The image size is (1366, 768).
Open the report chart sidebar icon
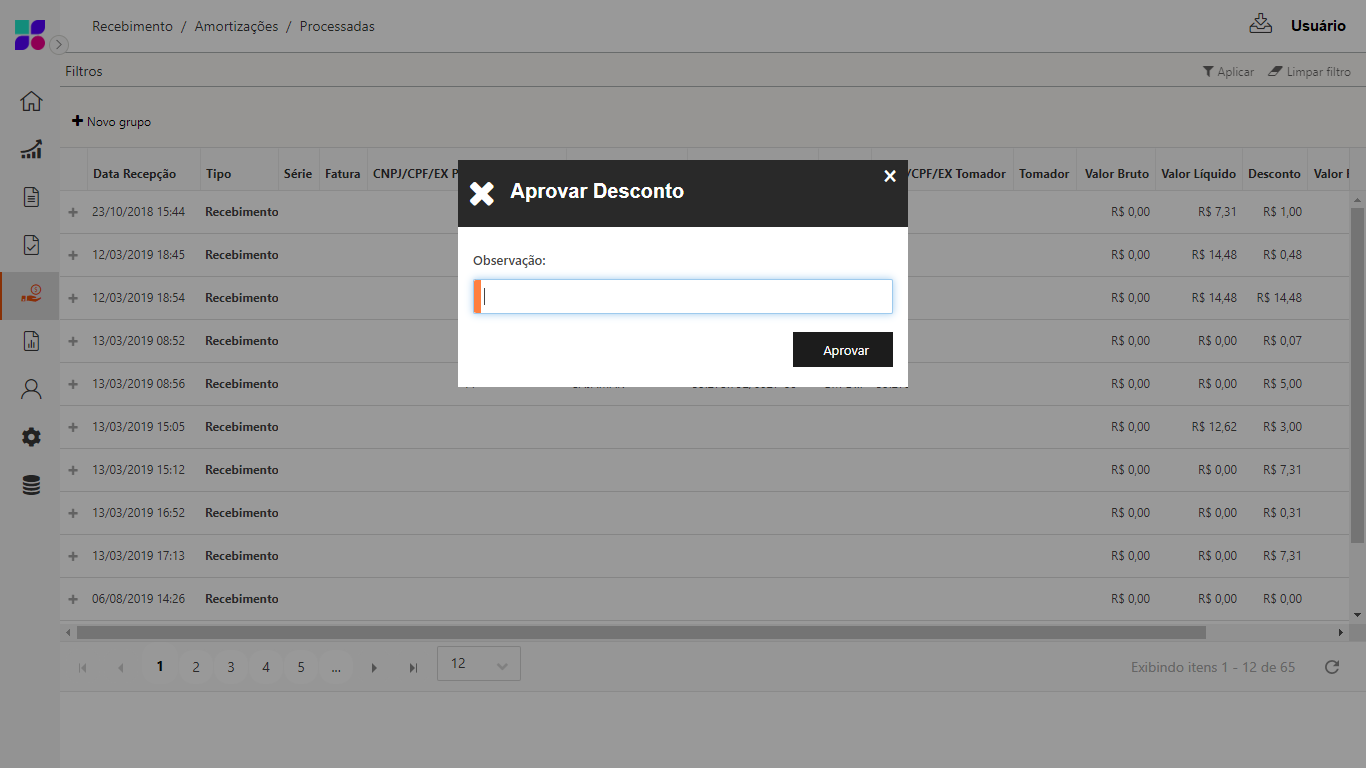(x=31, y=341)
